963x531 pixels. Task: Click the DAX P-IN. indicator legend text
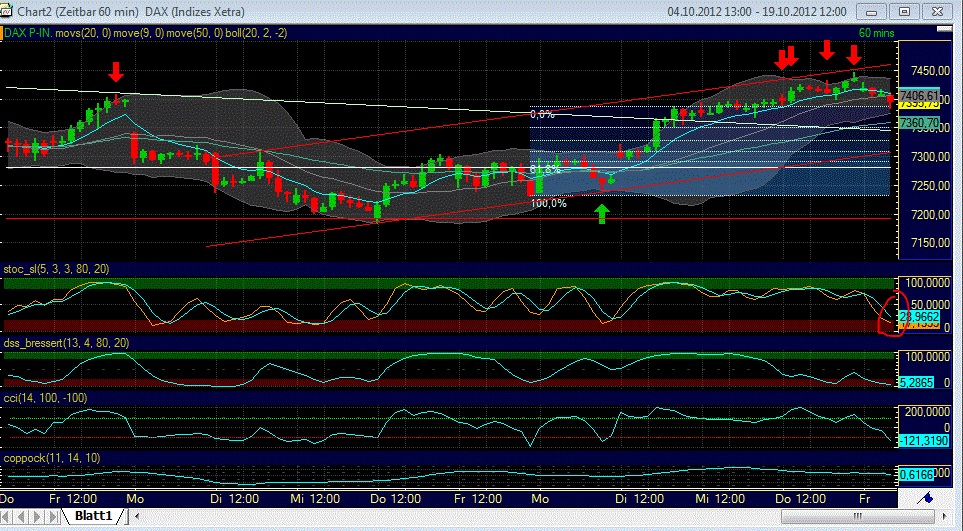(28, 33)
